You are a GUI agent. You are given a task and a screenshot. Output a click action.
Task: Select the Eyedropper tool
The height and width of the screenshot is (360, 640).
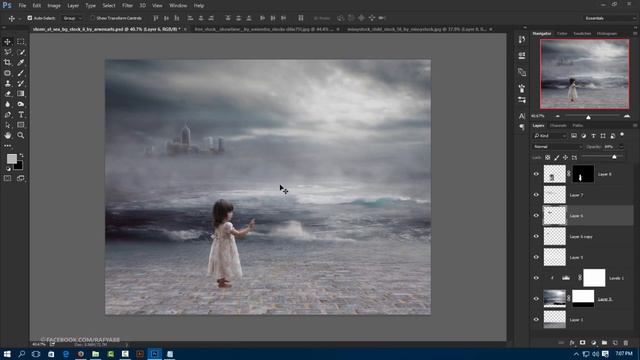(21, 62)
